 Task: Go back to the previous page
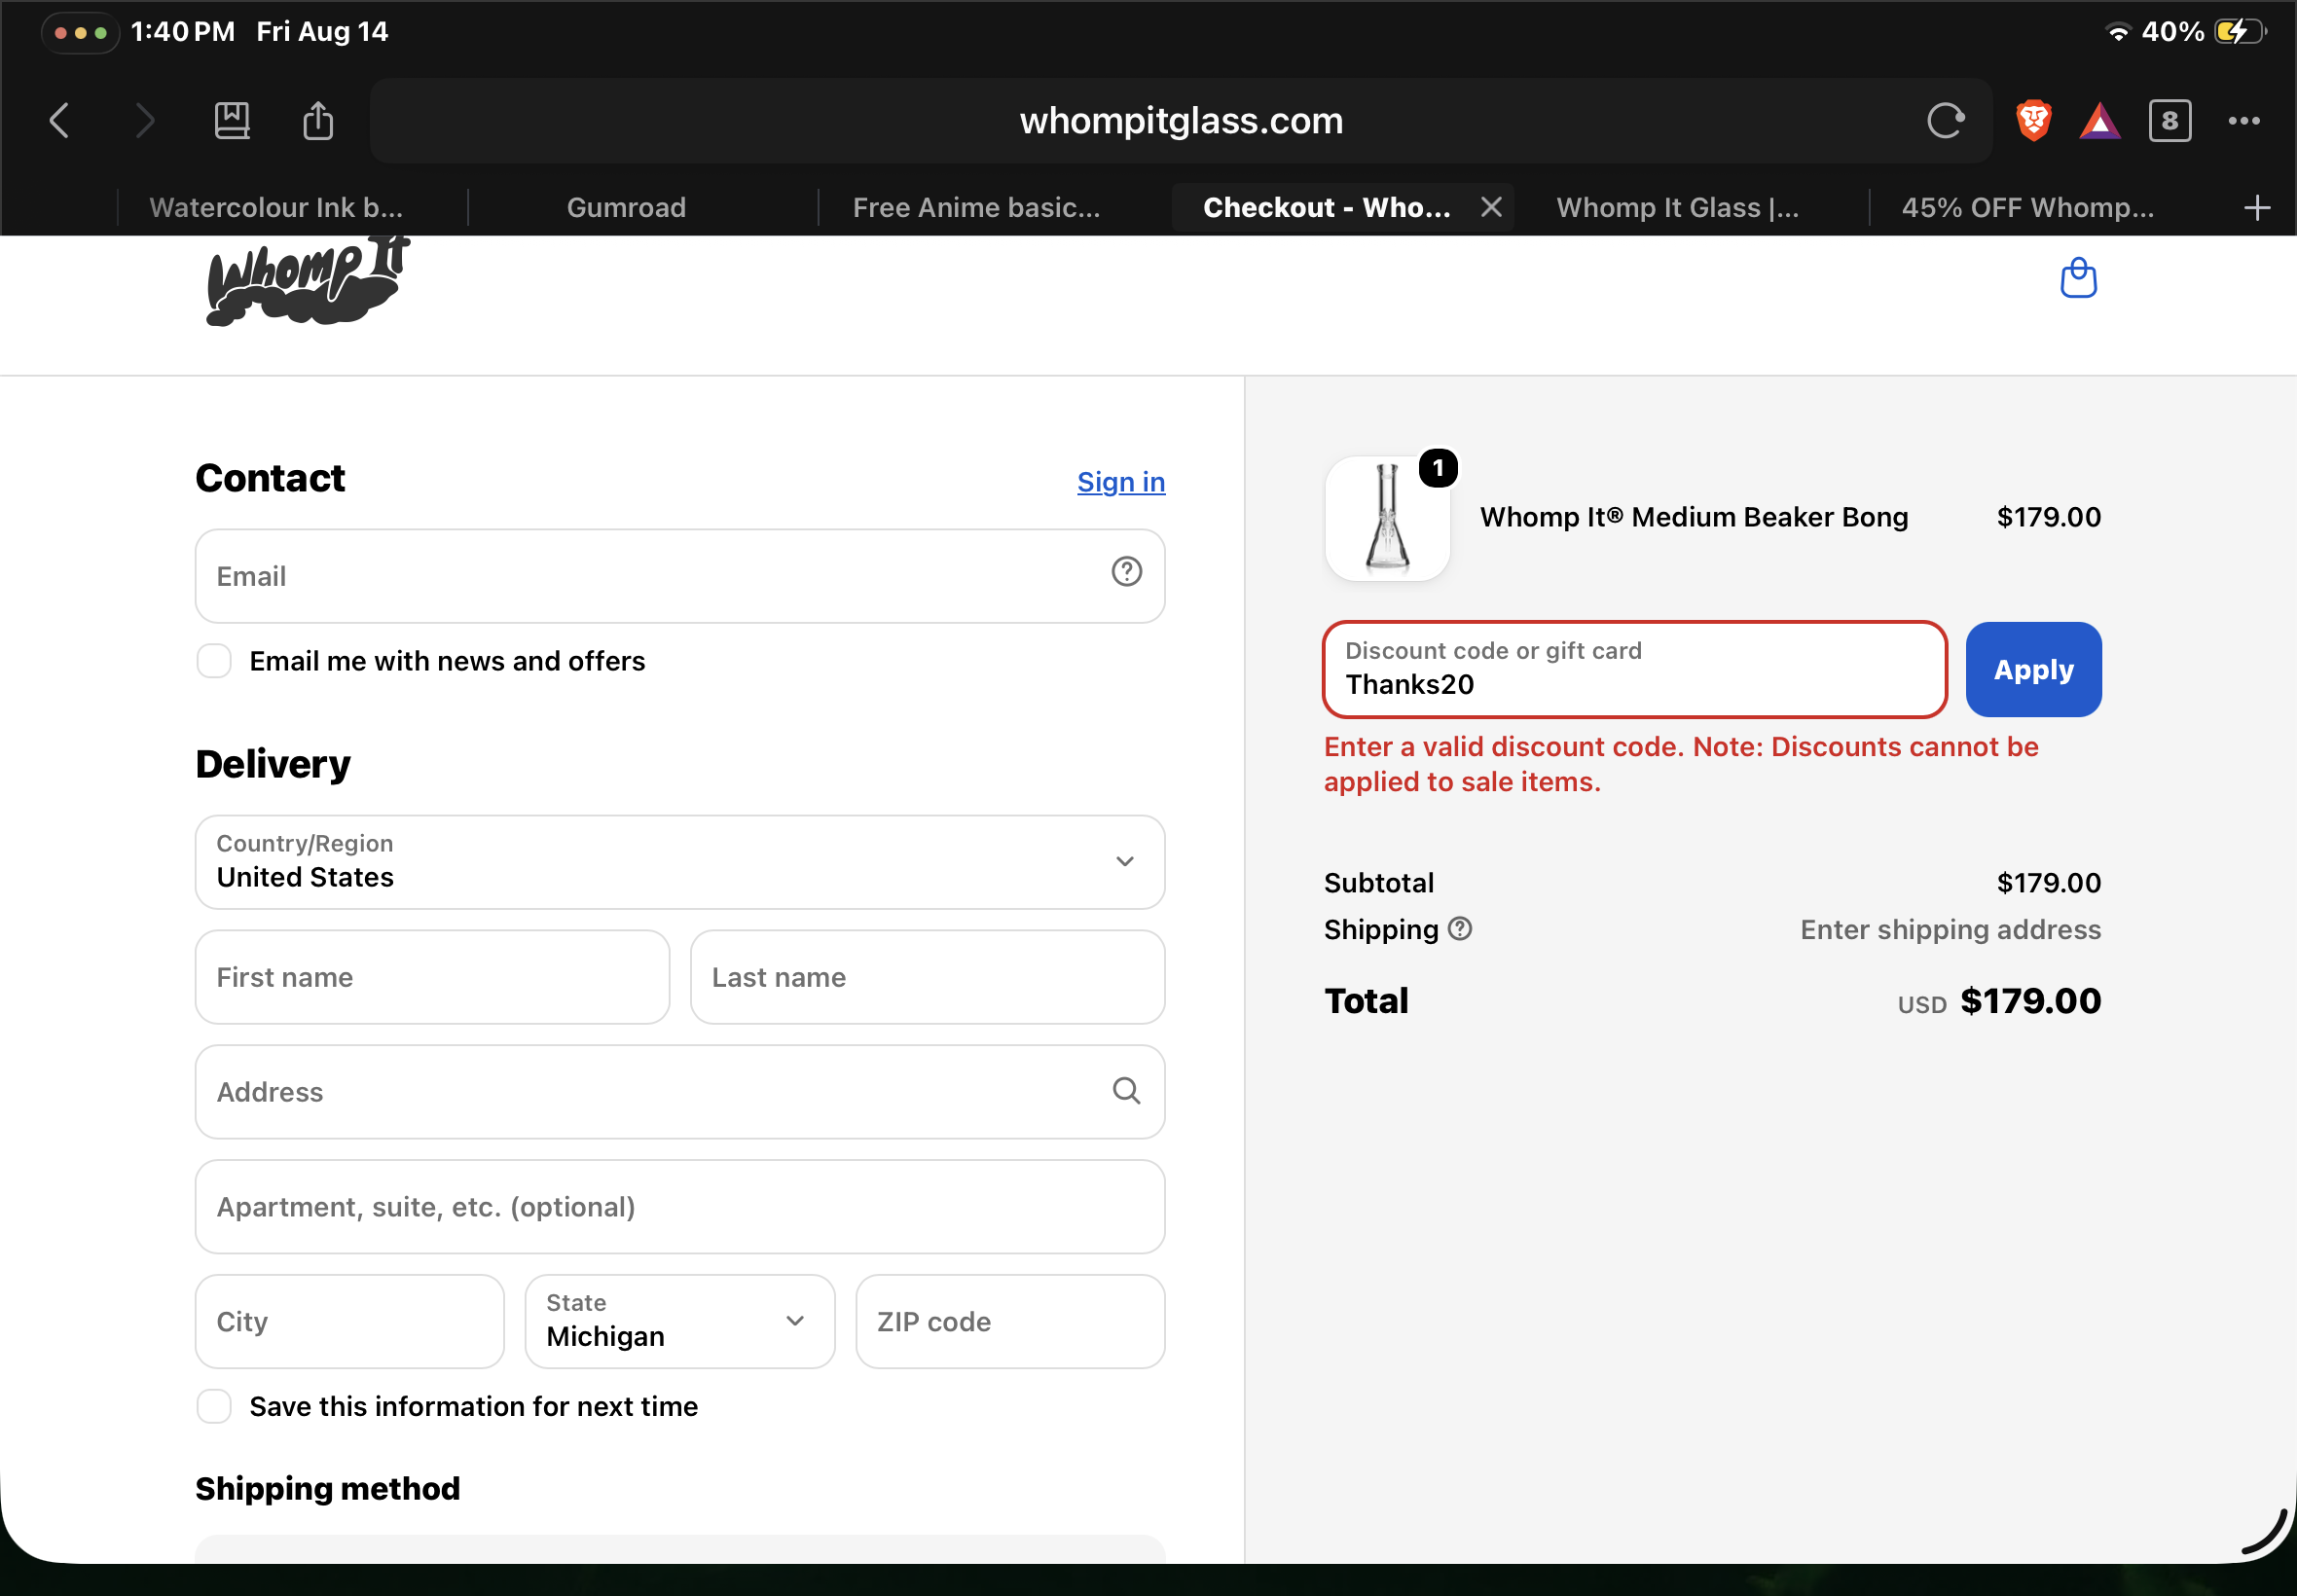(60, 121)
